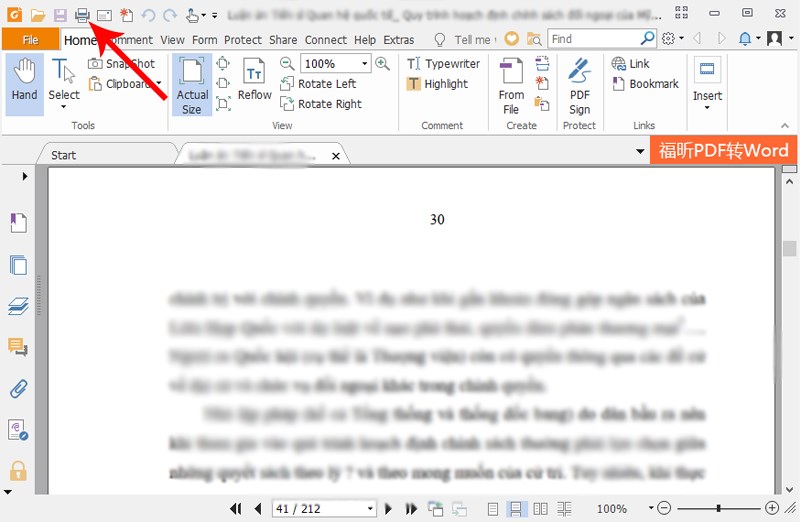Enable continuous page display mode
800x522 pixels.
pyautogui.click(x=517, y=509)
